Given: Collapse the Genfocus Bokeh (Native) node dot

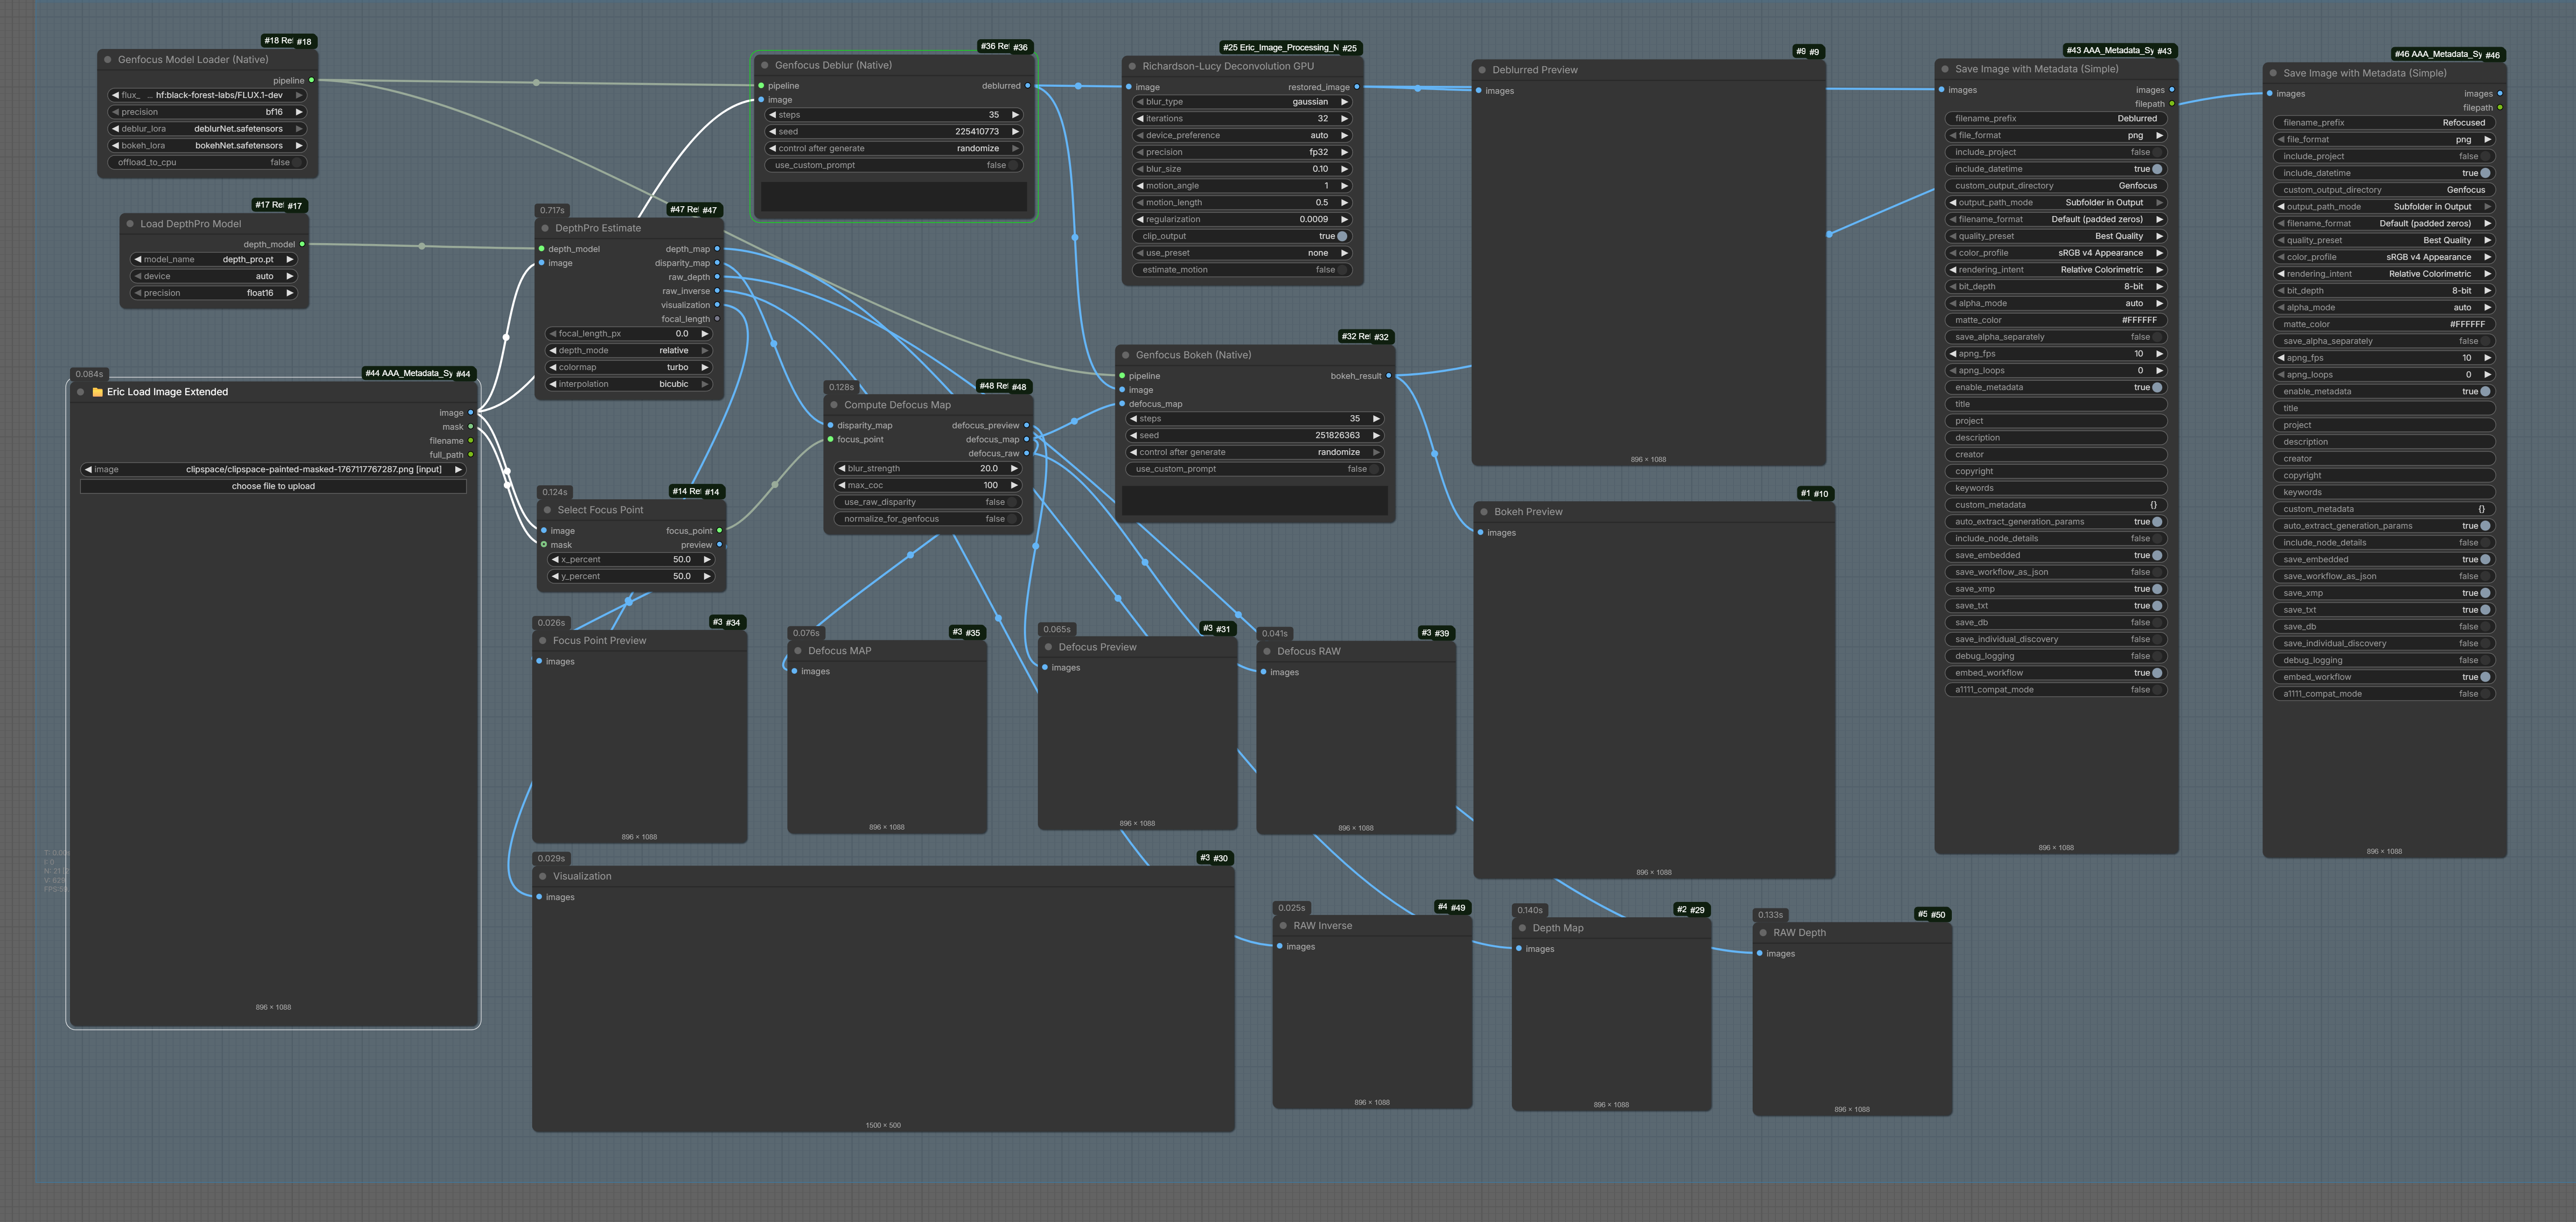Looking at the screenshot, I should point(1126,355).
